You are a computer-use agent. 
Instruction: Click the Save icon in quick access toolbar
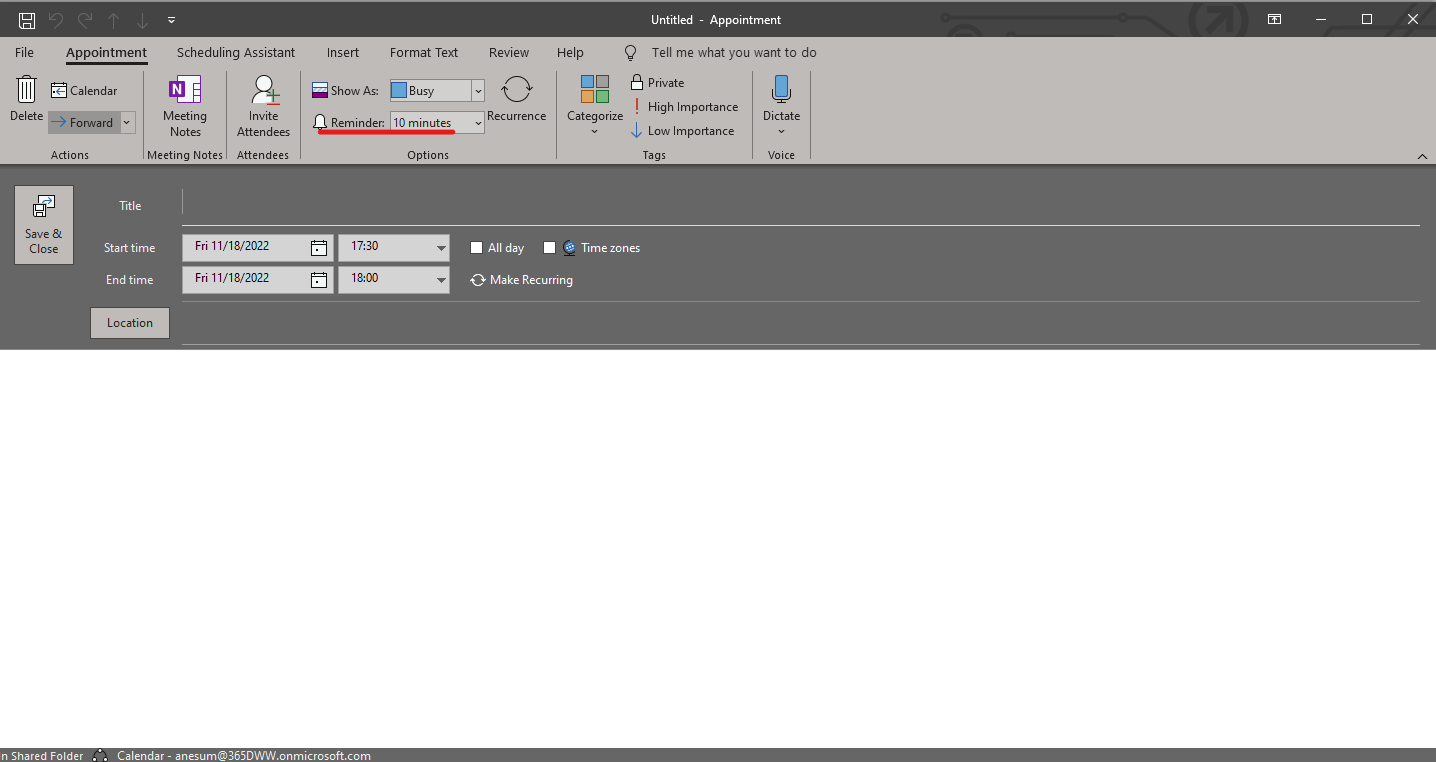click(x=27, y=20)
